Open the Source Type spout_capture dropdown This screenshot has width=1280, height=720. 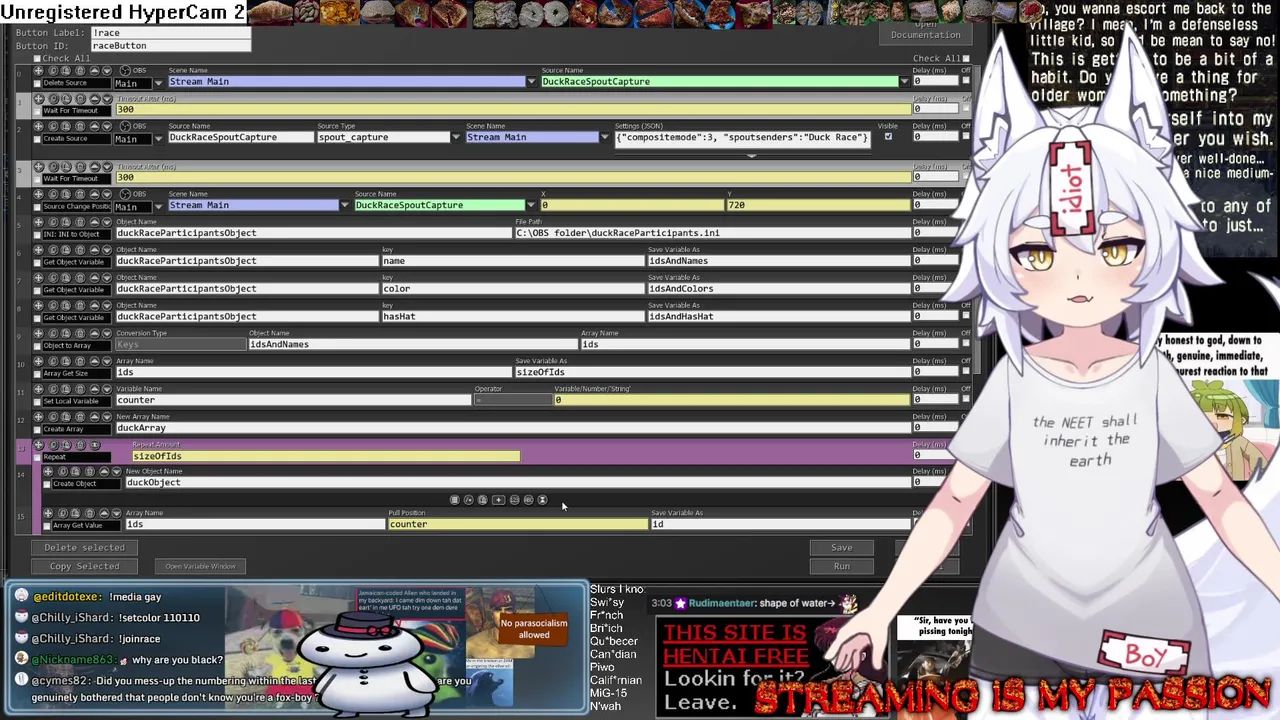click(x=456, y=137)
